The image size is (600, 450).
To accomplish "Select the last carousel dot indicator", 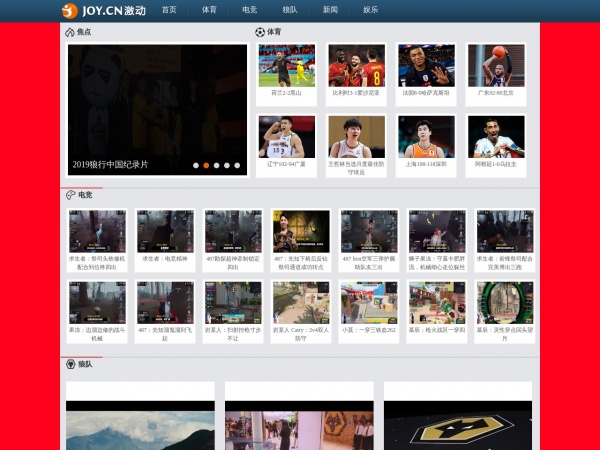I will (x=237, y=165).
